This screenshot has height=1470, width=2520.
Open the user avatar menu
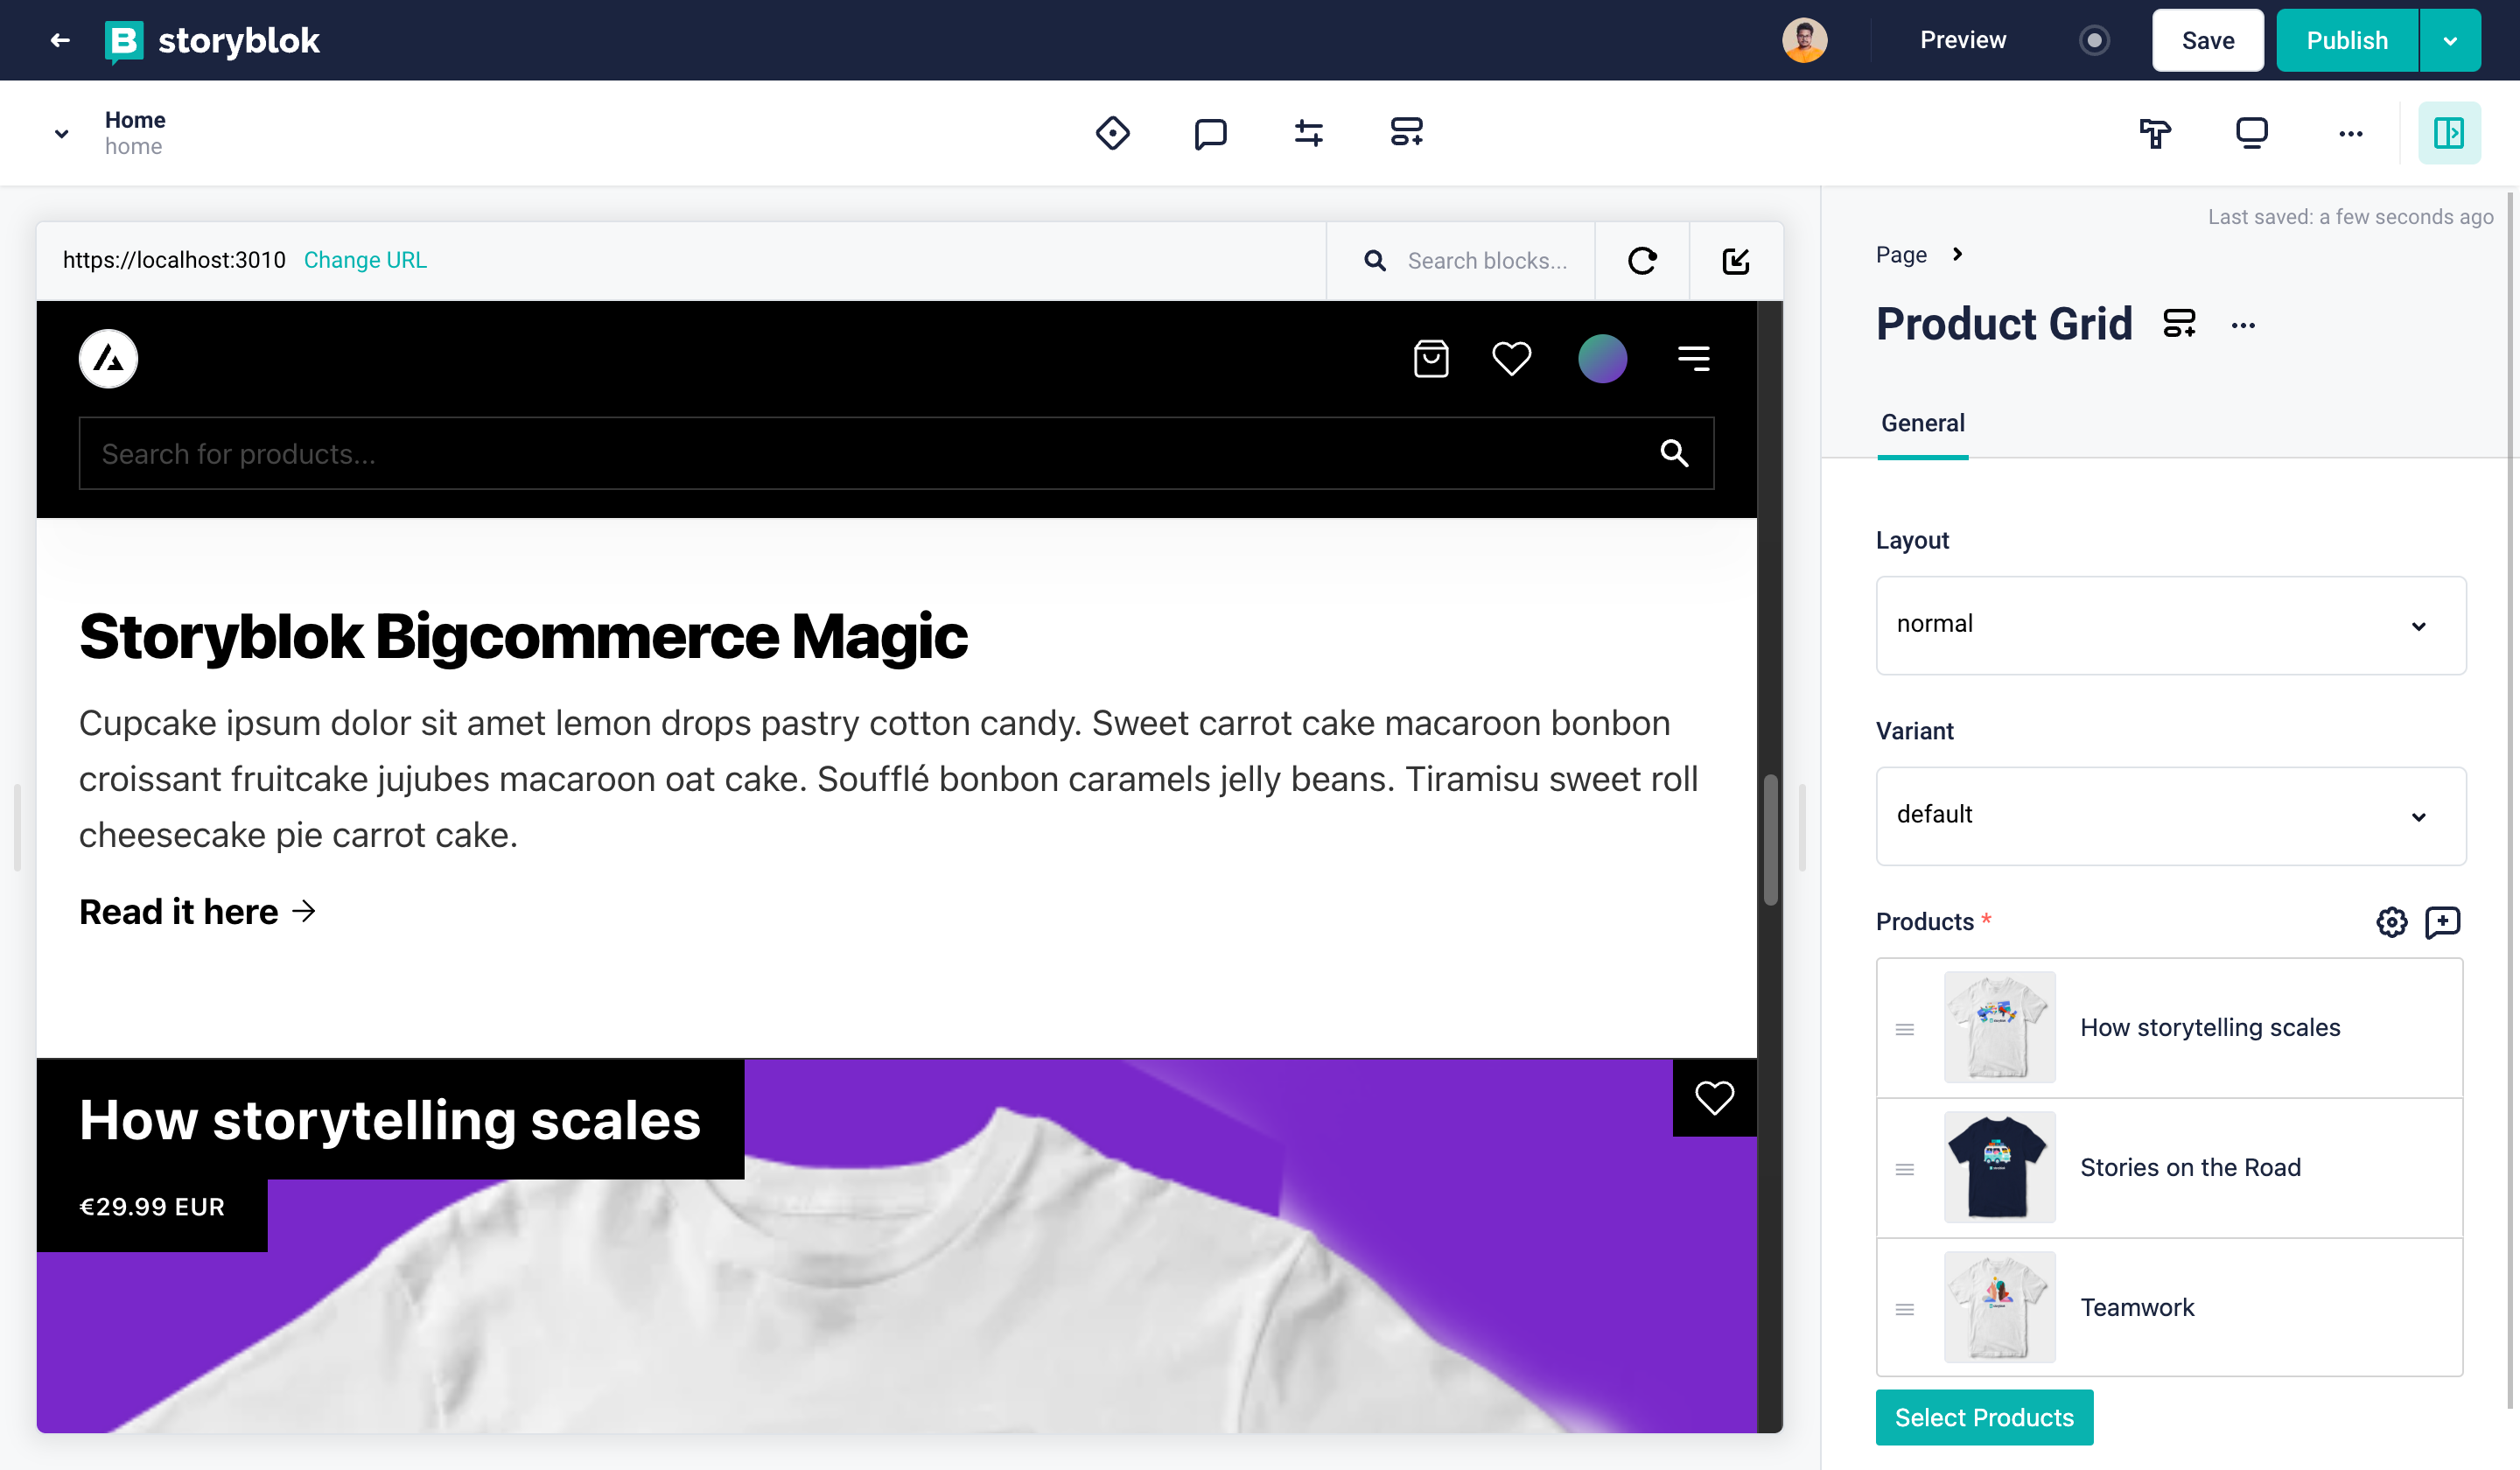pos(1804,40)
